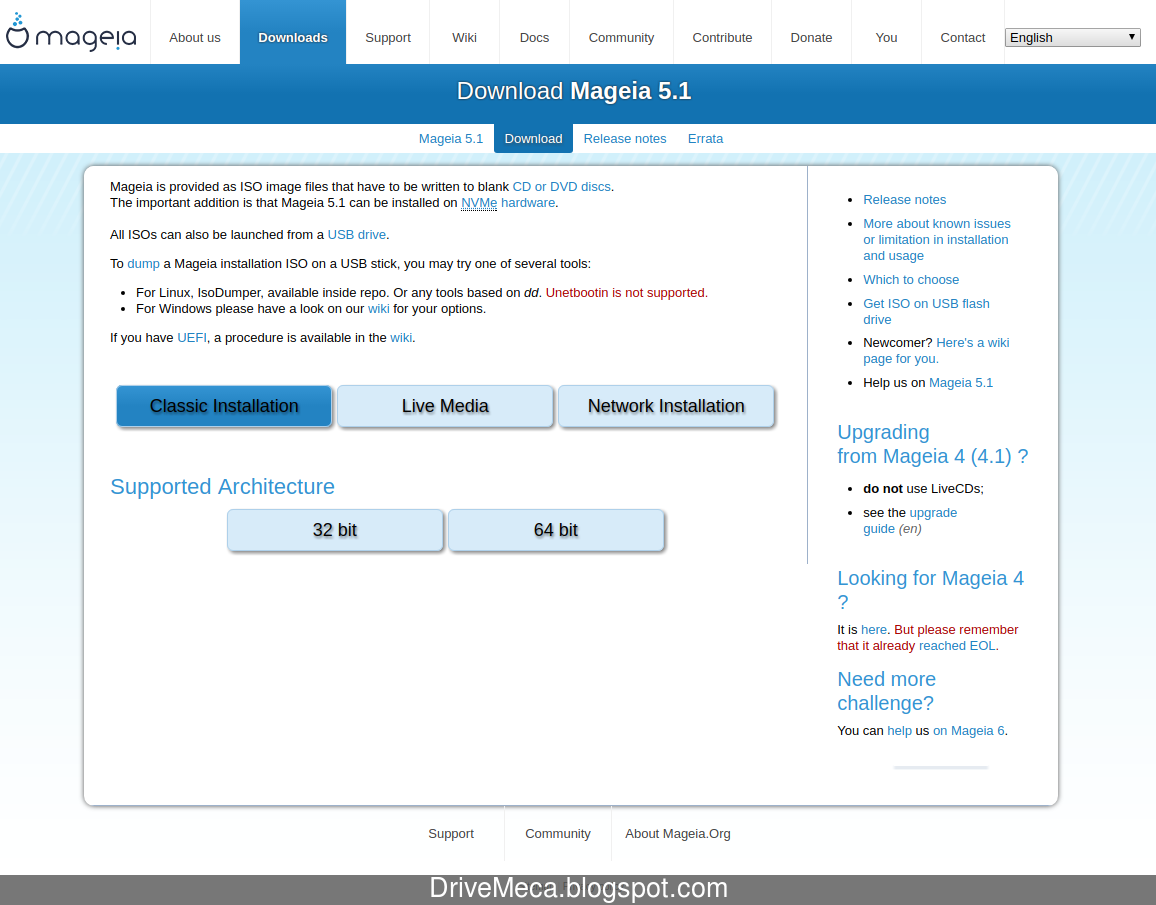Open the English language dropdown
The height and width of the screenshot is (905, 1156).
pos(1072,38)
